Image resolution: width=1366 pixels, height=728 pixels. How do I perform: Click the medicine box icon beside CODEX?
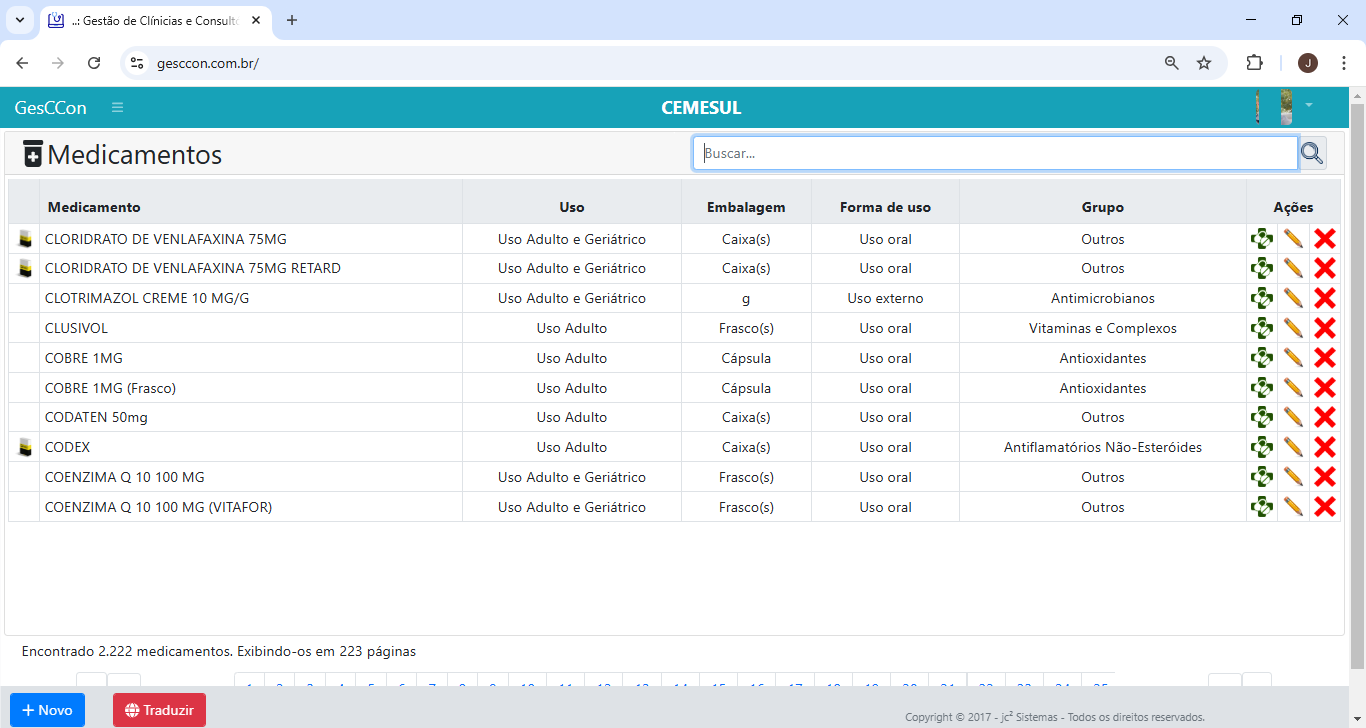click(x=25, y=447)
